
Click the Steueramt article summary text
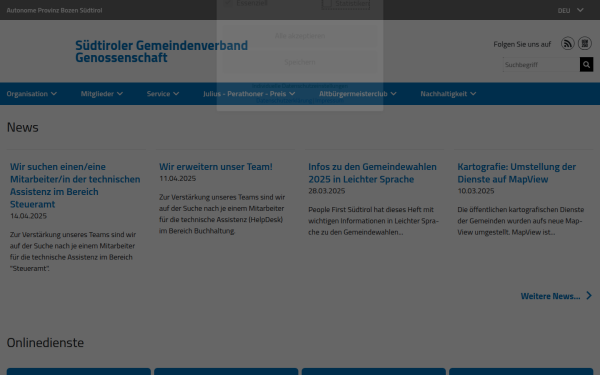pos(73,251)
